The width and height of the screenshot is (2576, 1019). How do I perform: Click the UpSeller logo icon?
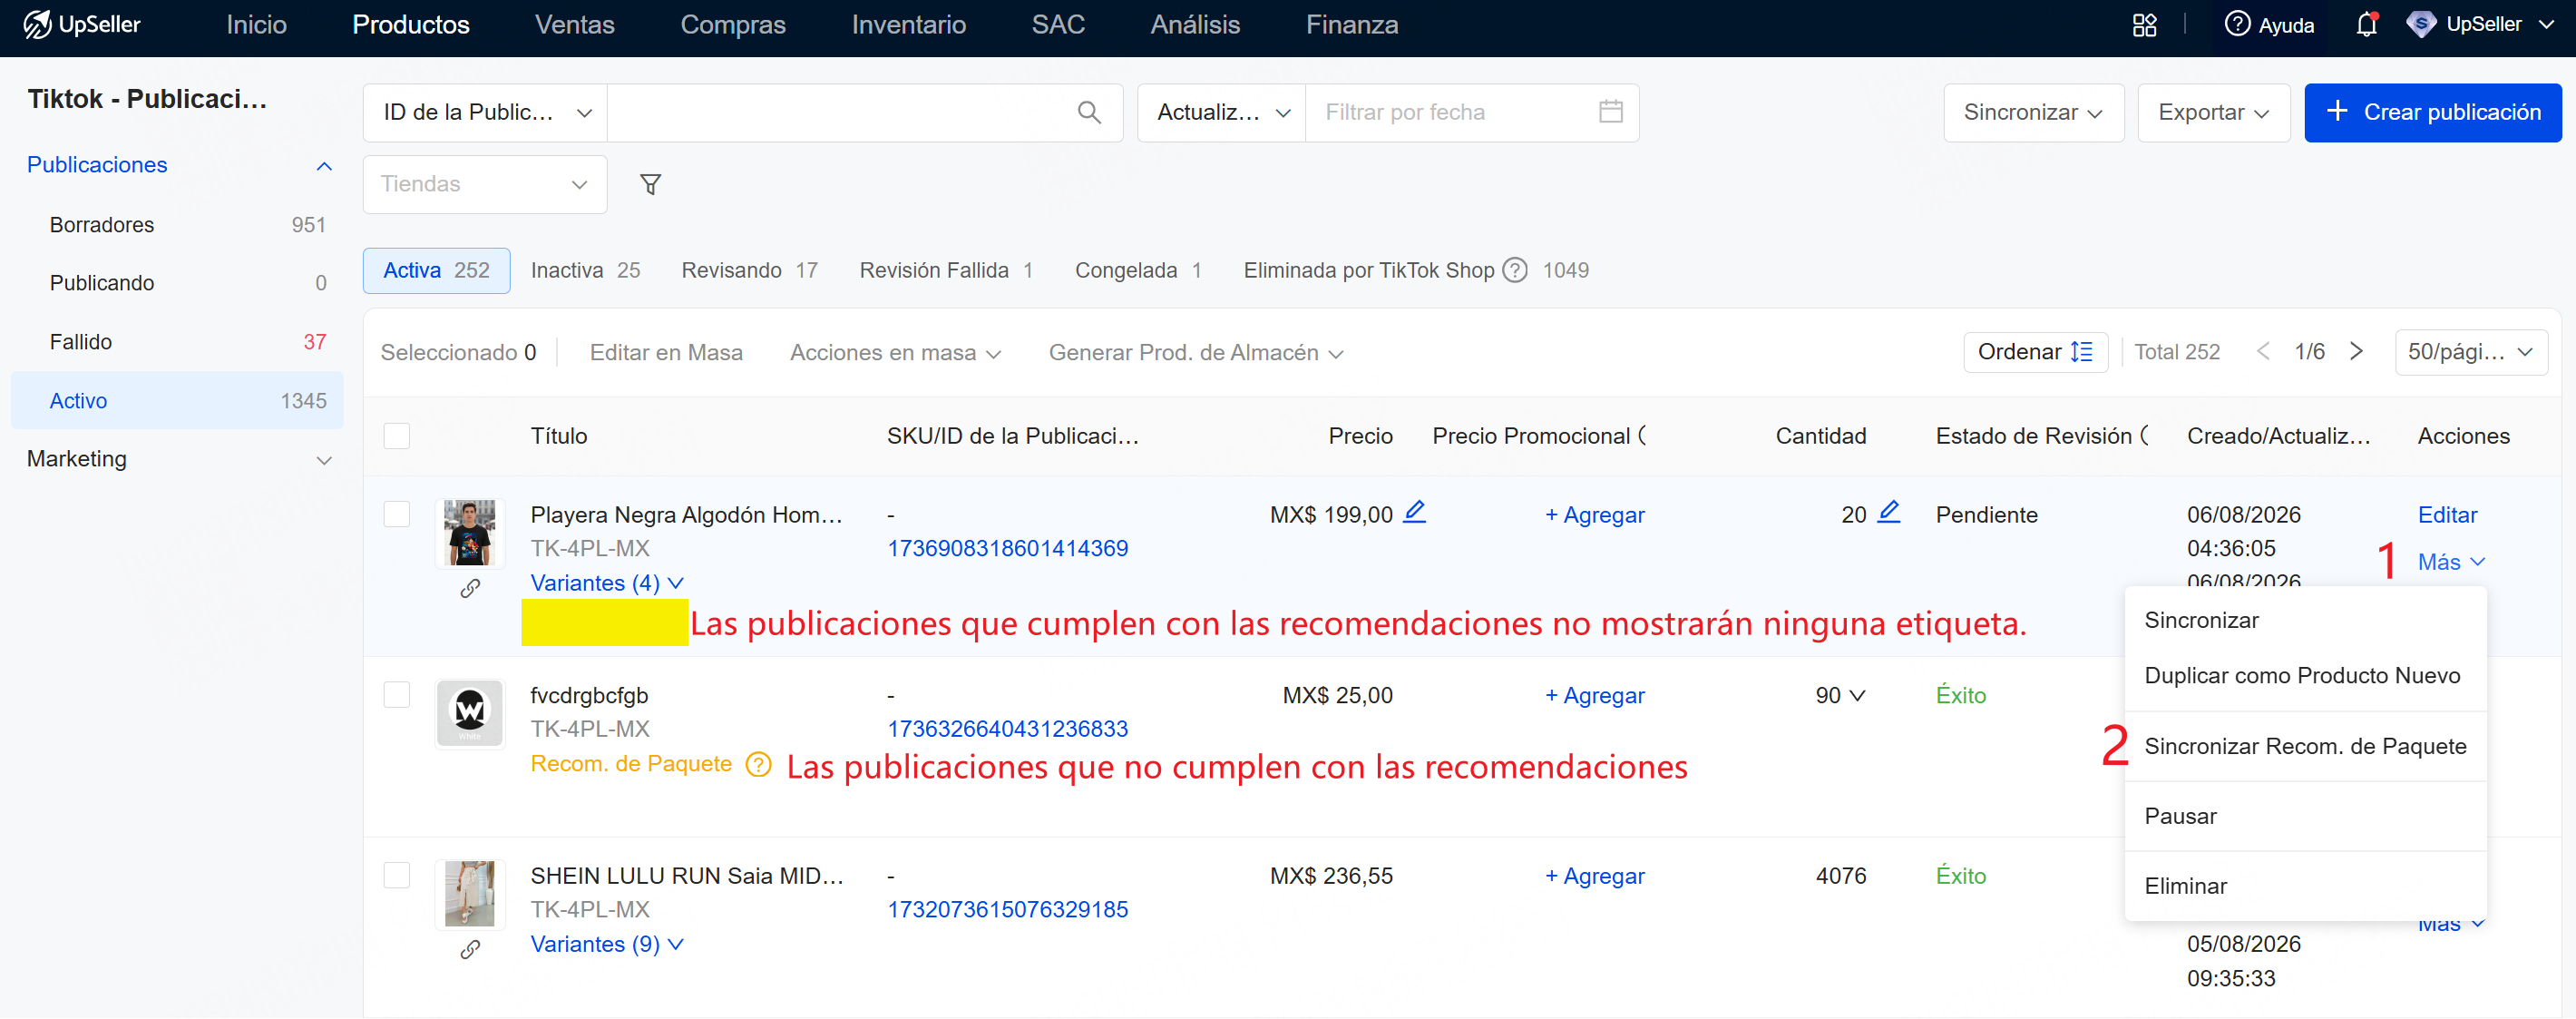[37, 25]
